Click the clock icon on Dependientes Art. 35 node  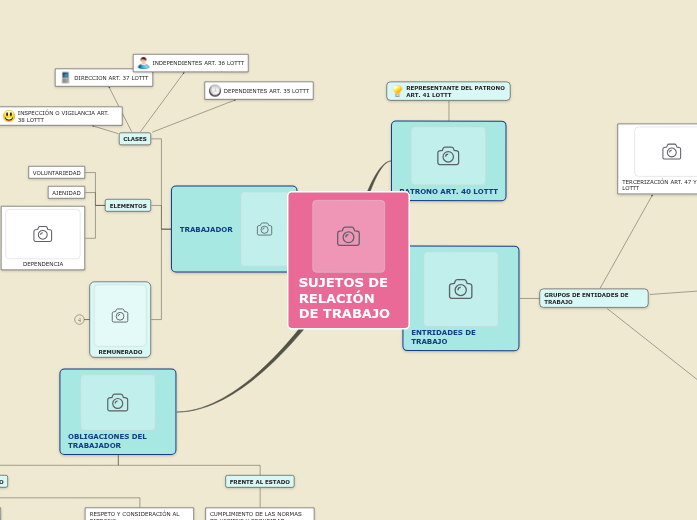[215, 91]
